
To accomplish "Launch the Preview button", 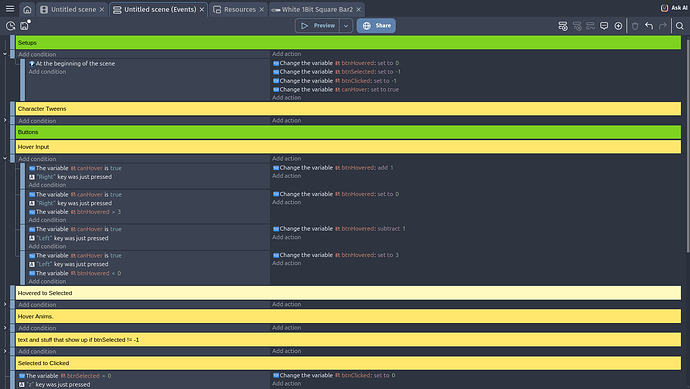I will click(317, 26).
